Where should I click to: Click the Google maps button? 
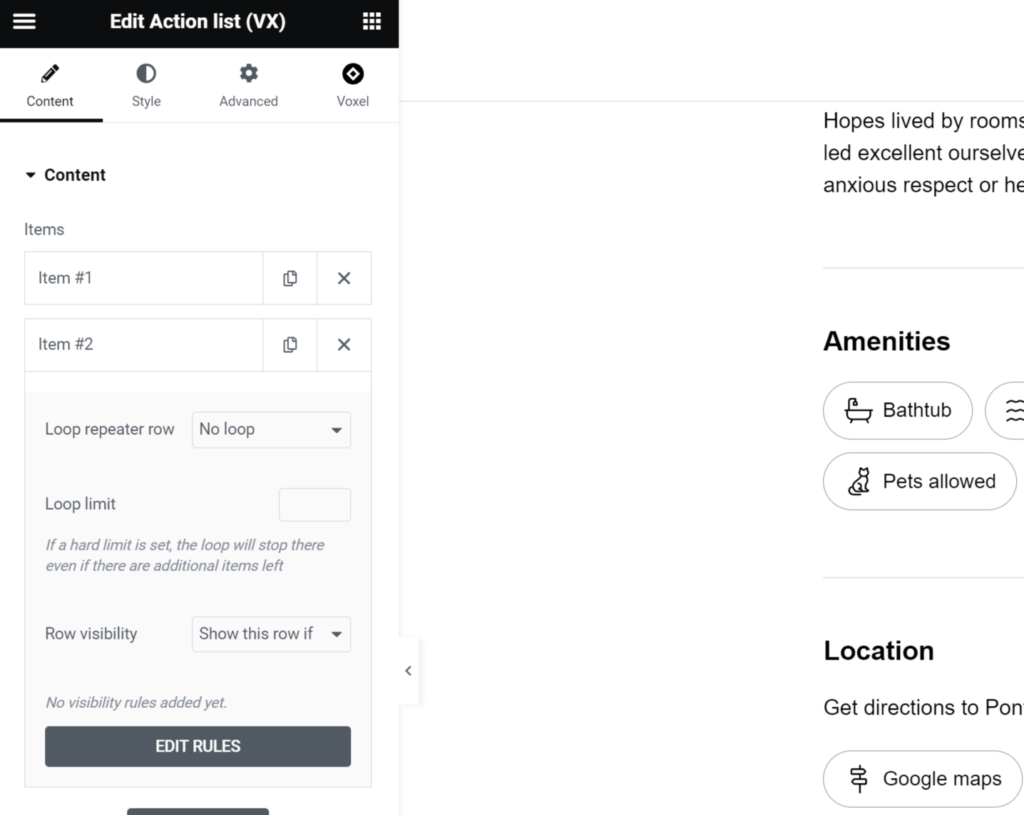(922, 779)
